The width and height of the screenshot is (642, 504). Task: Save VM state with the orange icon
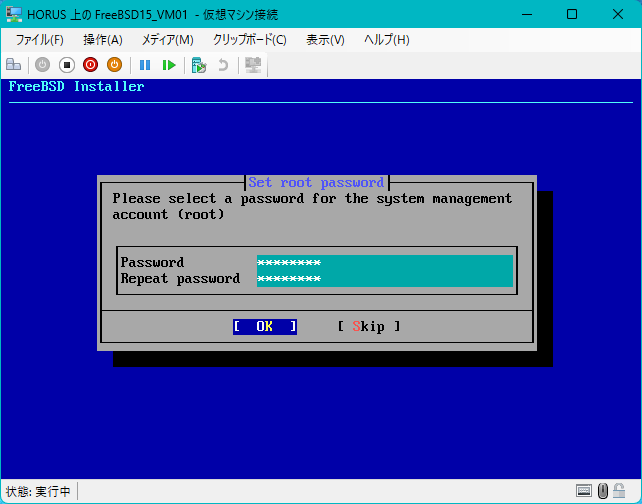[114, 65]
